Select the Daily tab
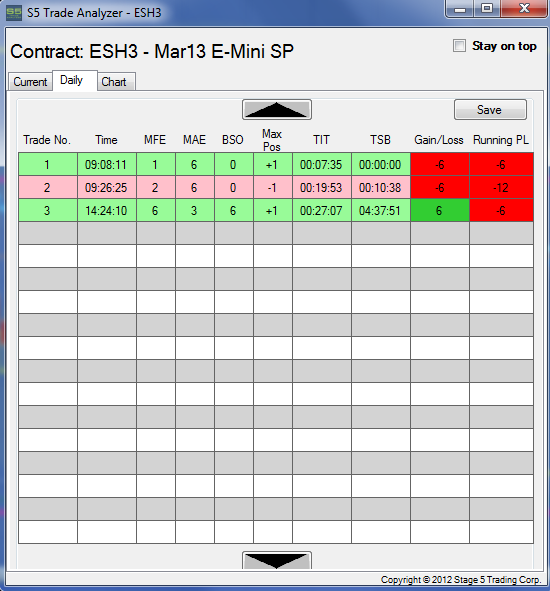The image size is (550, 591). point(75,80)
